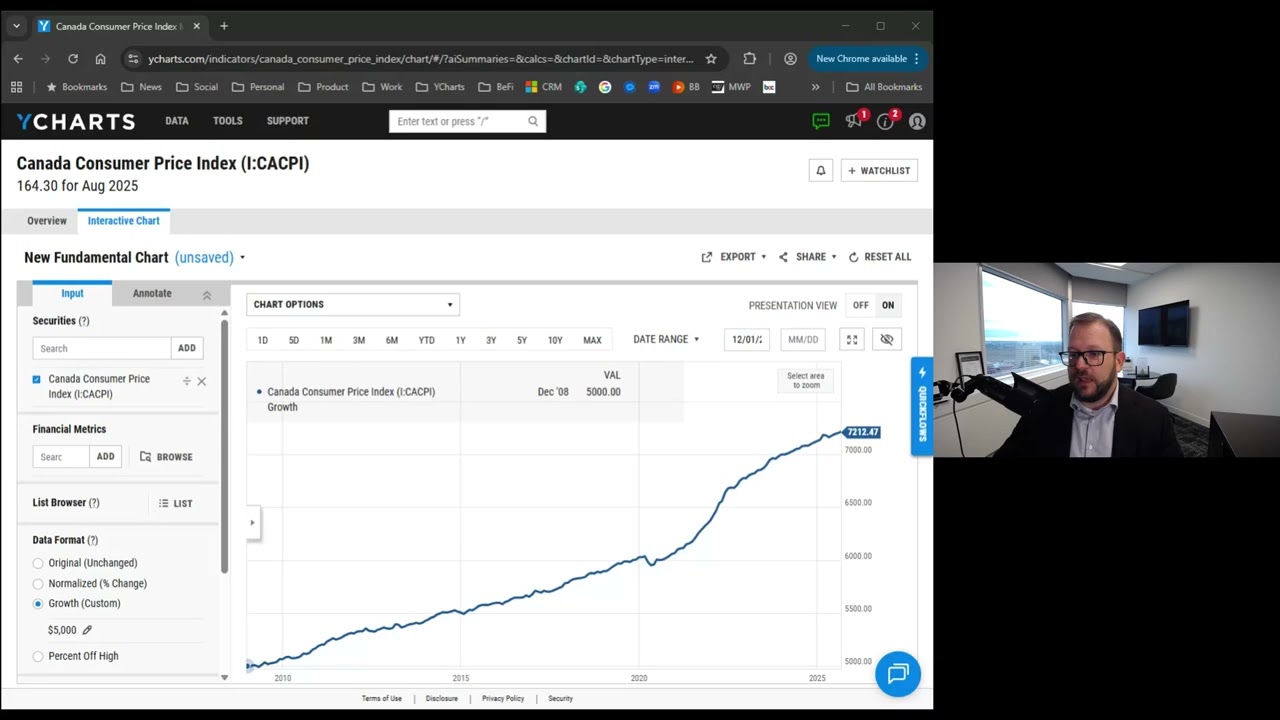Click the end date MM/DD field

[x=803, y=340]
